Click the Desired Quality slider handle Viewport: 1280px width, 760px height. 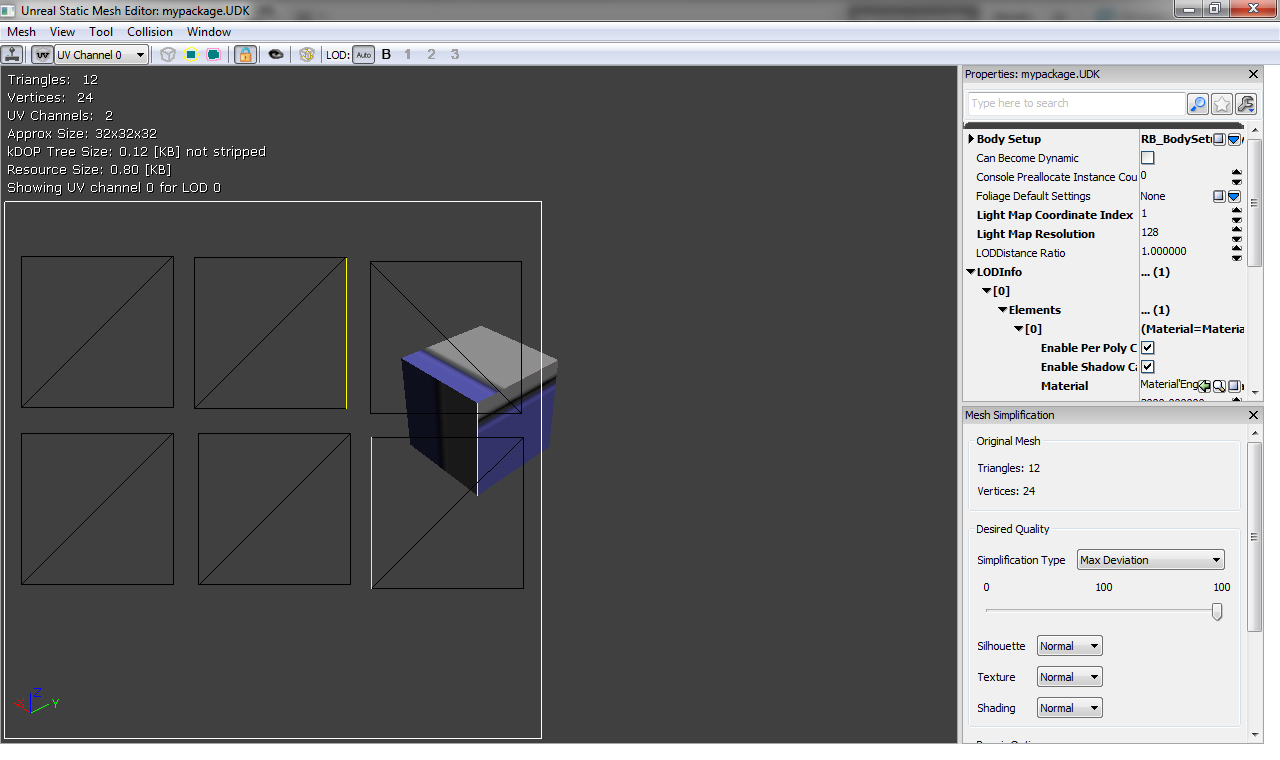pos(1217,611)
